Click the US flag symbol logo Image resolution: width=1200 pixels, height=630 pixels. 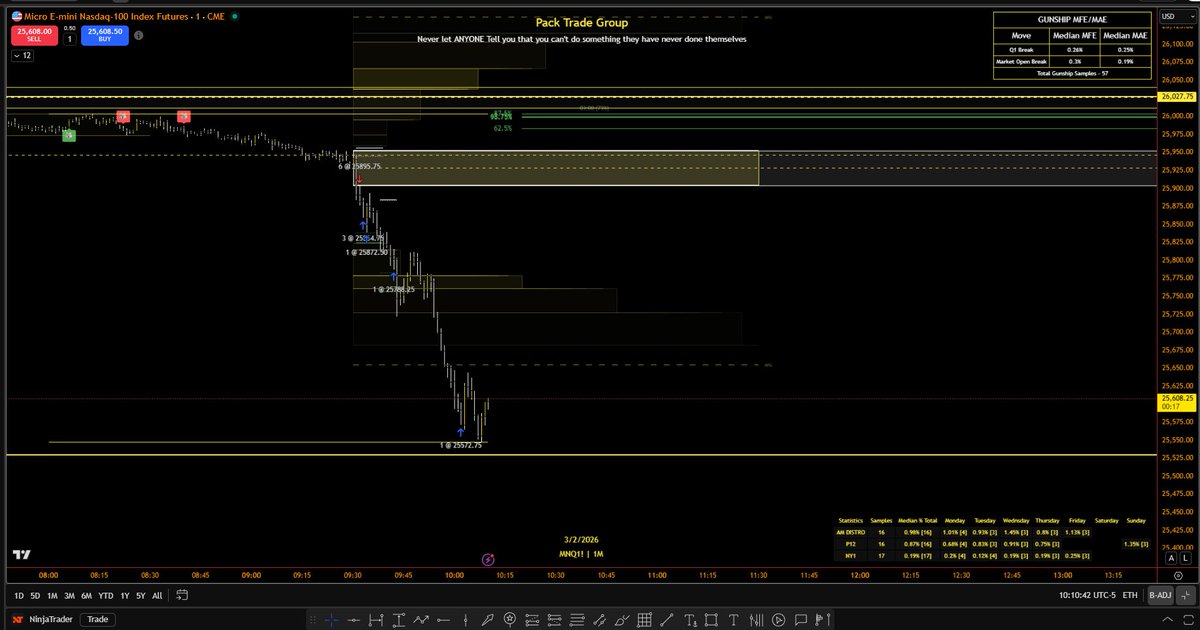click(17, 15)
